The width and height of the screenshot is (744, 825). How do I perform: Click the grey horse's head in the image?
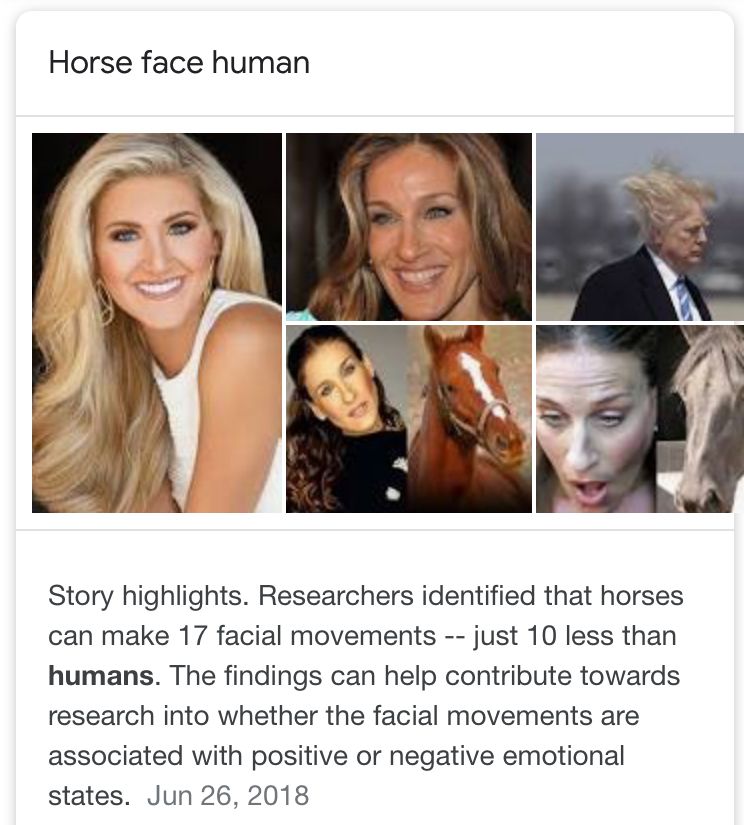pos(708,419)
